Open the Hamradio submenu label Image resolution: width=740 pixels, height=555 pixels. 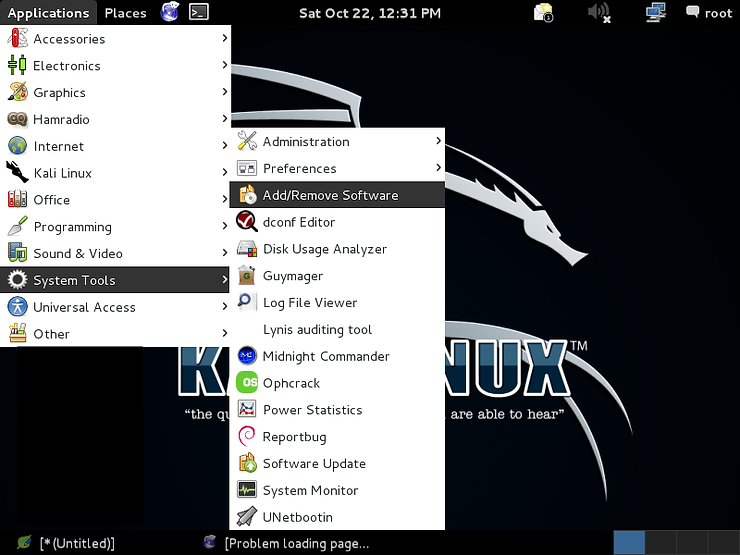point(61,119)
